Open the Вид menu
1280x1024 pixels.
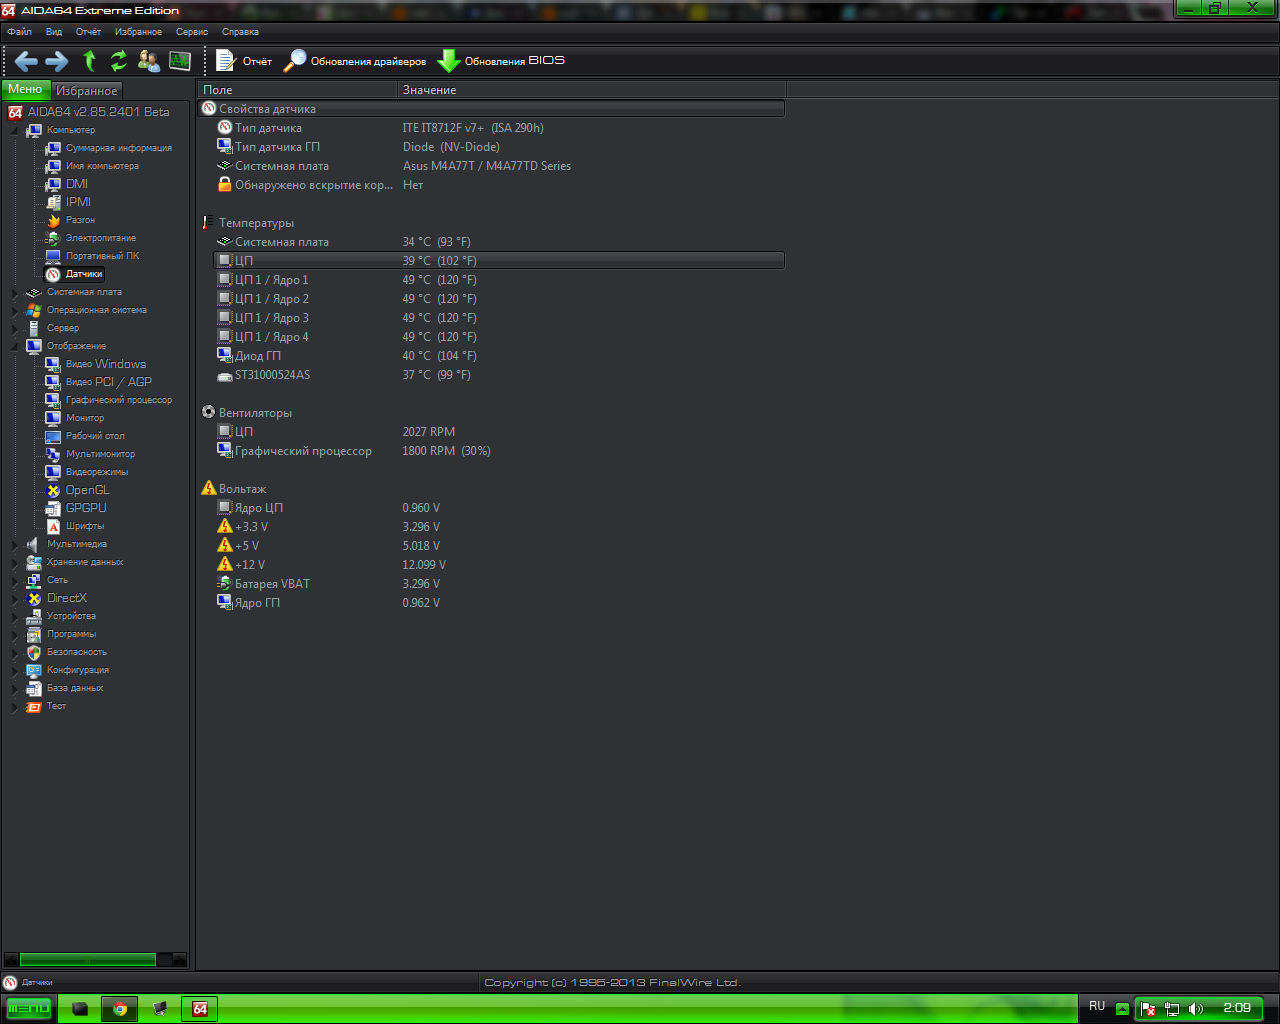(54, 32)
